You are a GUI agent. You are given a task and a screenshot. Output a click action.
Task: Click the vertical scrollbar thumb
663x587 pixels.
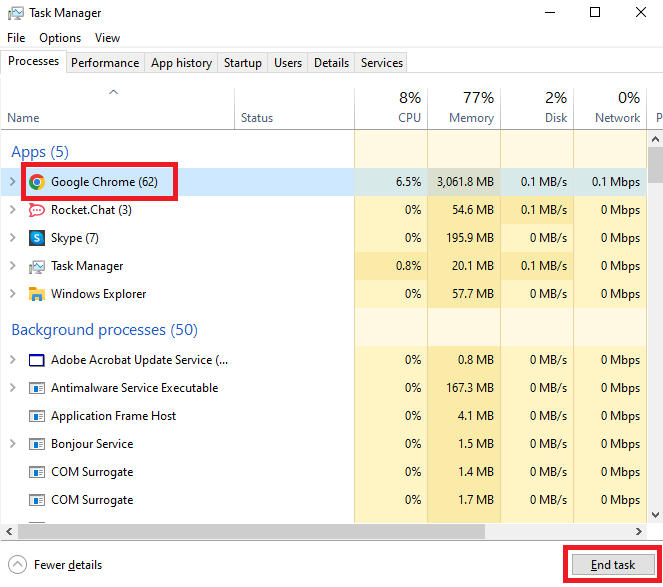pyautogui.click(x=655, y=165)
